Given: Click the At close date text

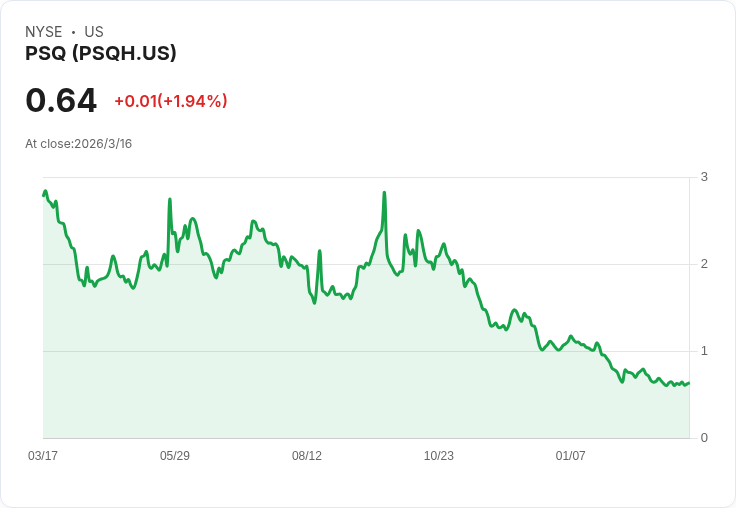Looking at the screenshot, I should 79,144.
